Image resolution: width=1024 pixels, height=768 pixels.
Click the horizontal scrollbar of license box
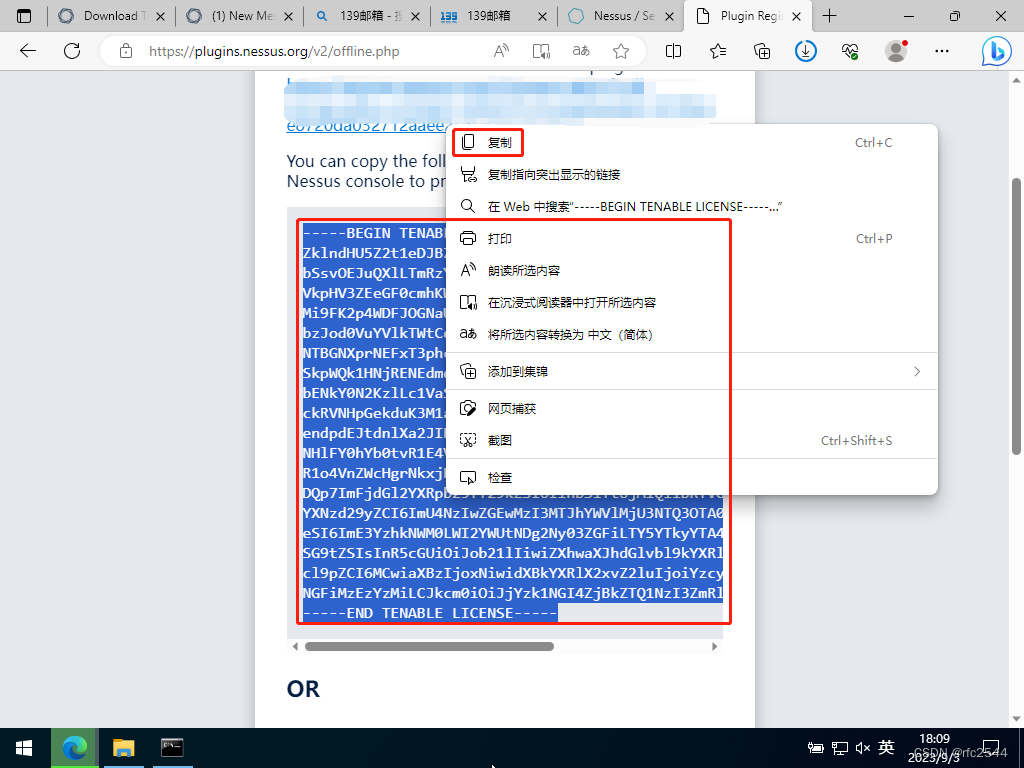pyautogui.click(x=429, y=647)
